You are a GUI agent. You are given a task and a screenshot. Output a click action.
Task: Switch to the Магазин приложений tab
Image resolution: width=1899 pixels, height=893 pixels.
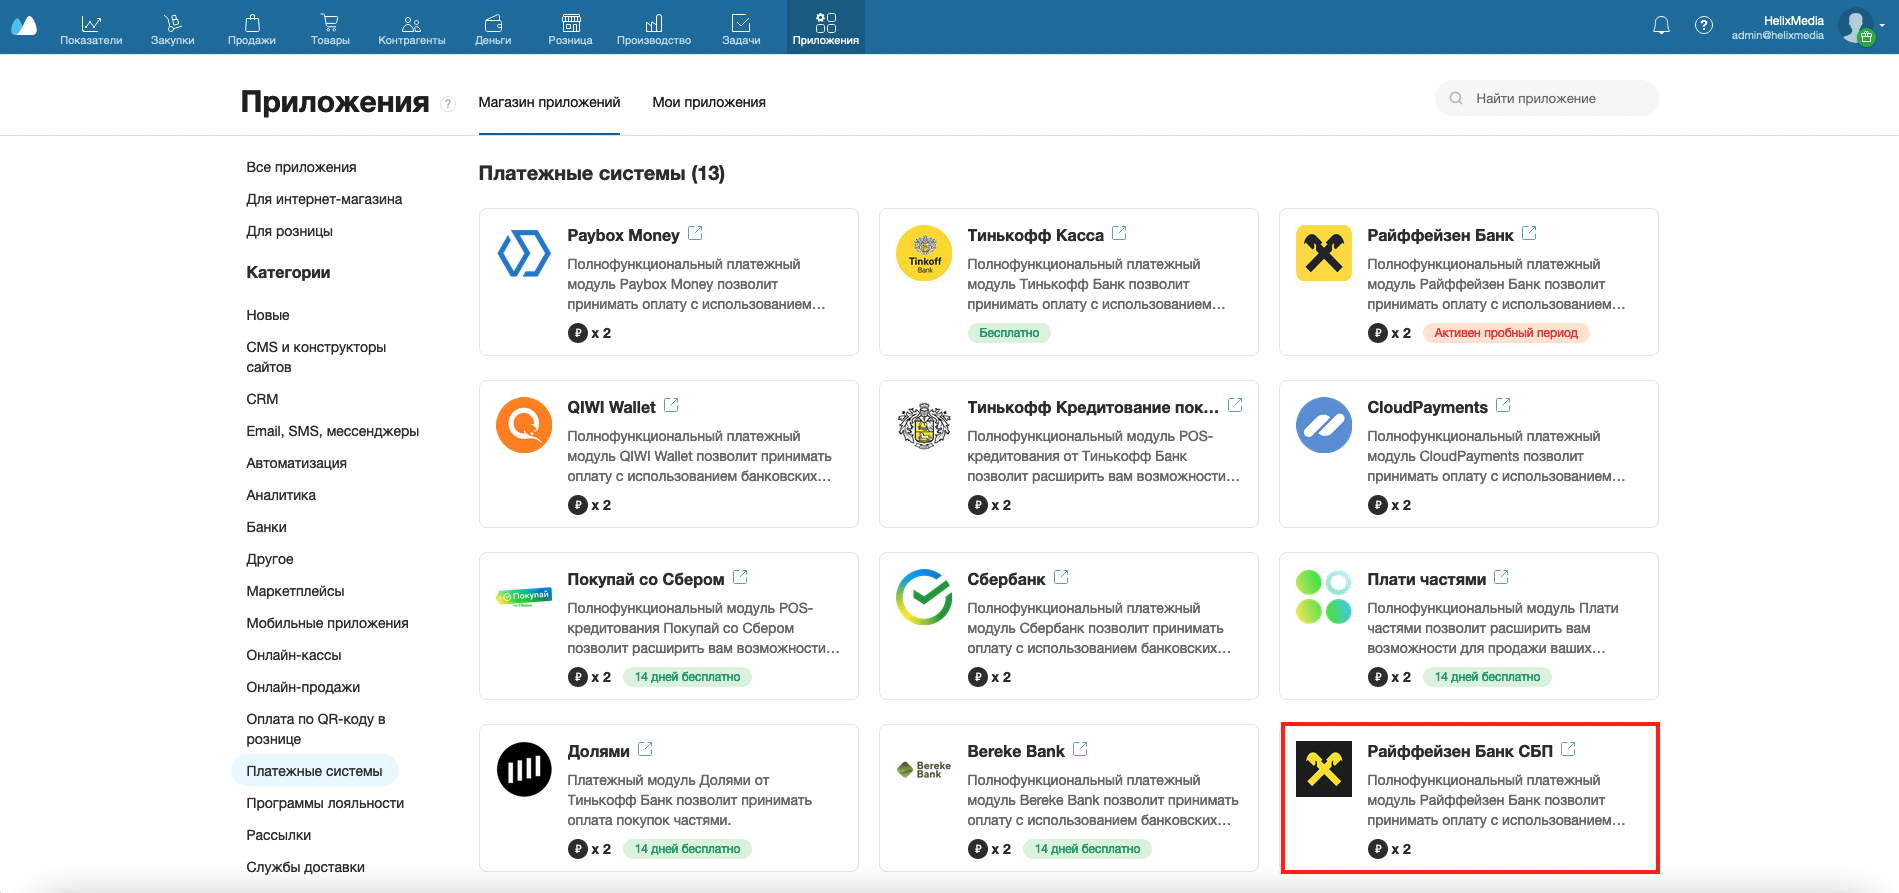tap(549, 102)
